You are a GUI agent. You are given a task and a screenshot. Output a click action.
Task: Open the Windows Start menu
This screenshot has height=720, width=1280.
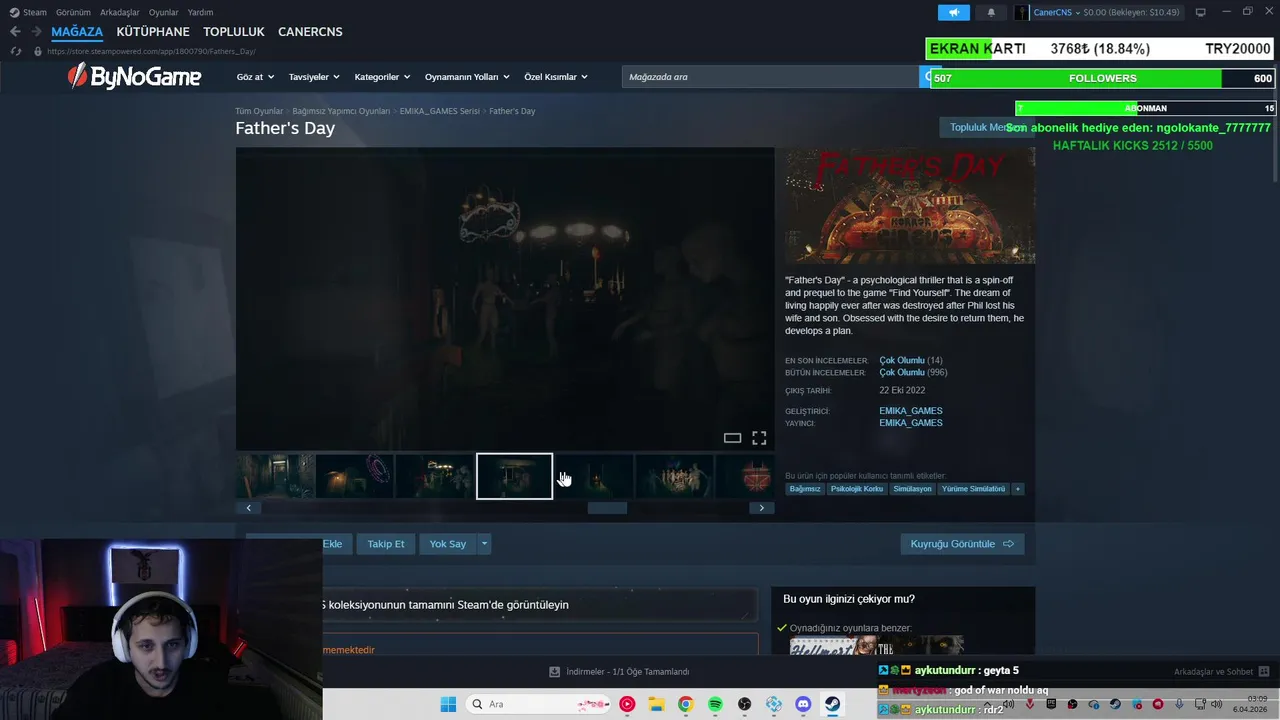(448, 704)
